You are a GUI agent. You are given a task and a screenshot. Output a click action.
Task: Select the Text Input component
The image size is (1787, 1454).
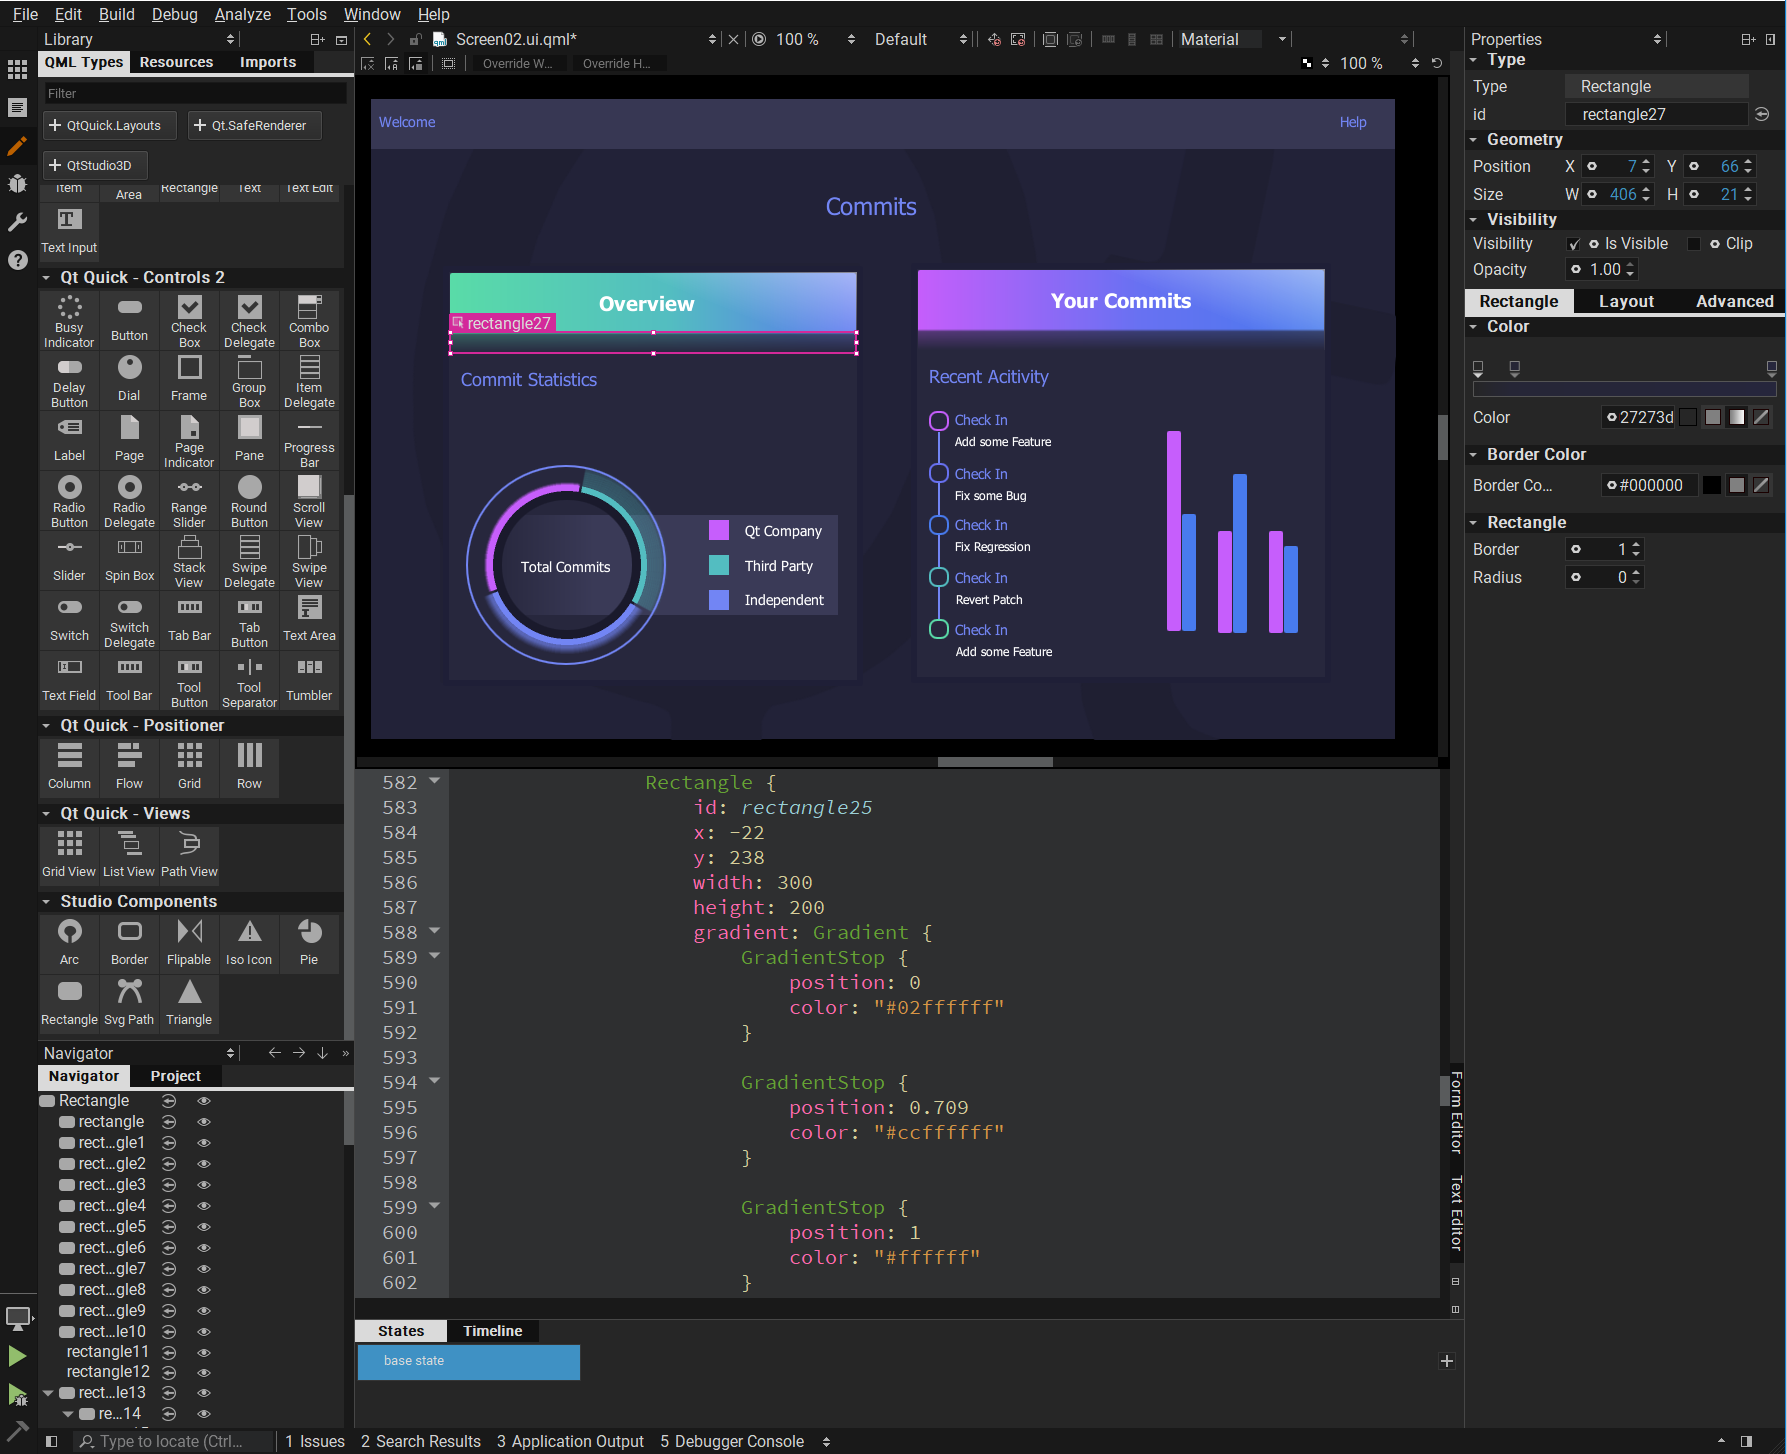pos(68,218)
